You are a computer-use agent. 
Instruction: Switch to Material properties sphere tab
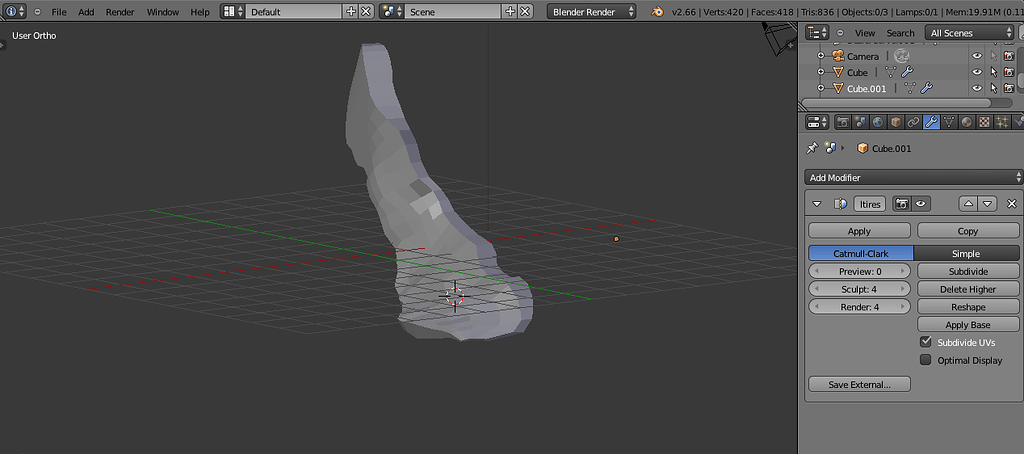tap(967, 122)
